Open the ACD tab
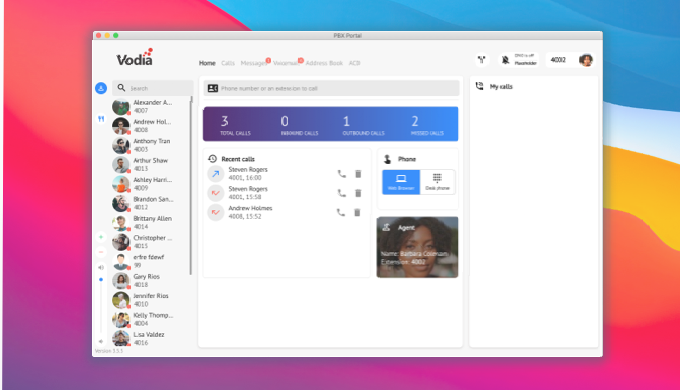This screenshot has height=390, width=680. [355, 63]
